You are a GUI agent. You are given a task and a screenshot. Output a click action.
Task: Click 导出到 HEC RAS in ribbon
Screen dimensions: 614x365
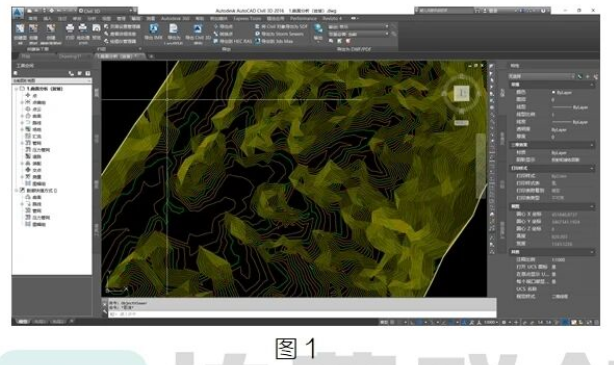(233, 41)
